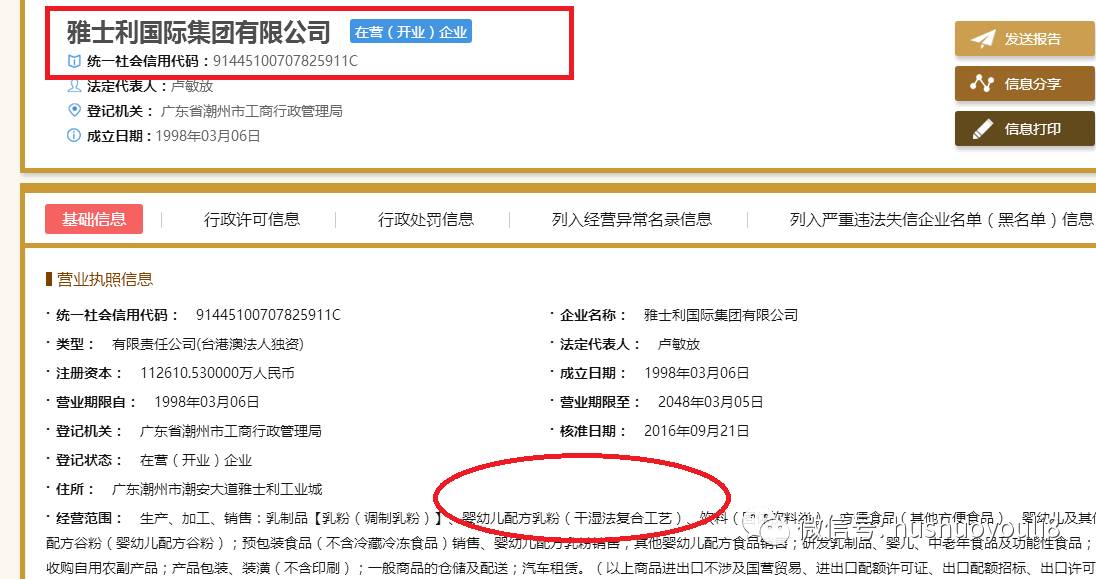This screenshot has height=579, width=1096.
Task: Click the person icon beside 法定代表人
Action: (73, 85)
